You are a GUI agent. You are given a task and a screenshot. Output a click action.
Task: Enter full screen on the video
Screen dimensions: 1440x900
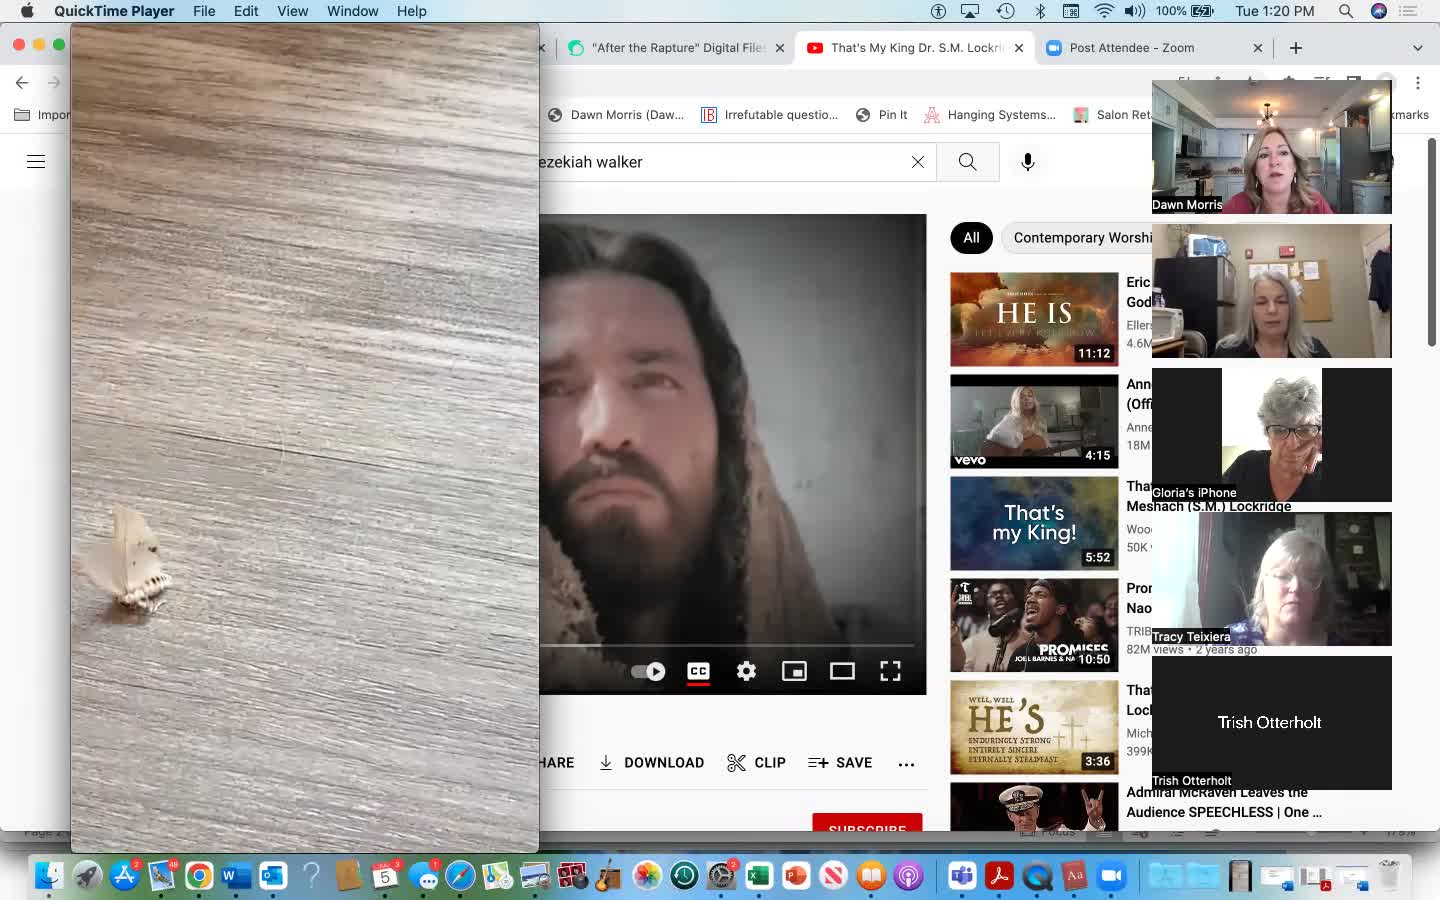890,671
